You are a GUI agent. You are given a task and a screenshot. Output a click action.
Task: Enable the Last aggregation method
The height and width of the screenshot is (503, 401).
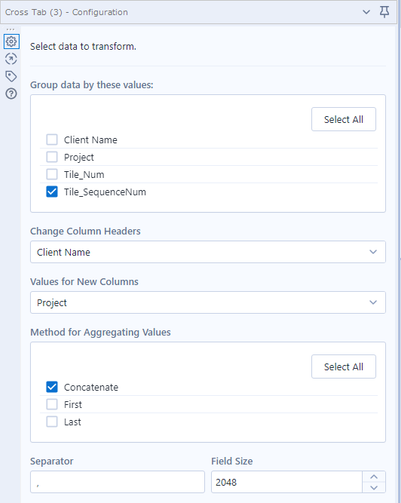52,422
